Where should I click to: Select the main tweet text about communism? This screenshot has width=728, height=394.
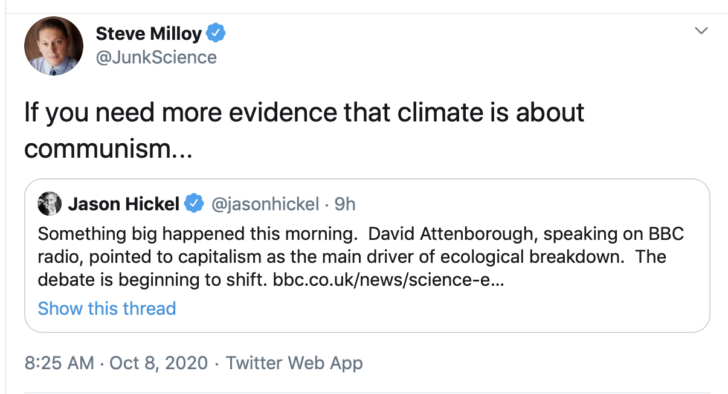tap(304, 130)
